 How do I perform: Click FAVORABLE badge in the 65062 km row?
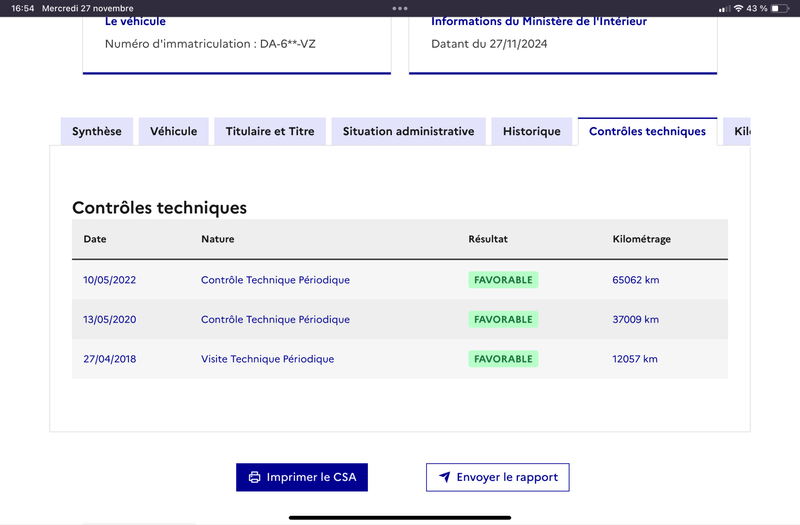point(503,280)
